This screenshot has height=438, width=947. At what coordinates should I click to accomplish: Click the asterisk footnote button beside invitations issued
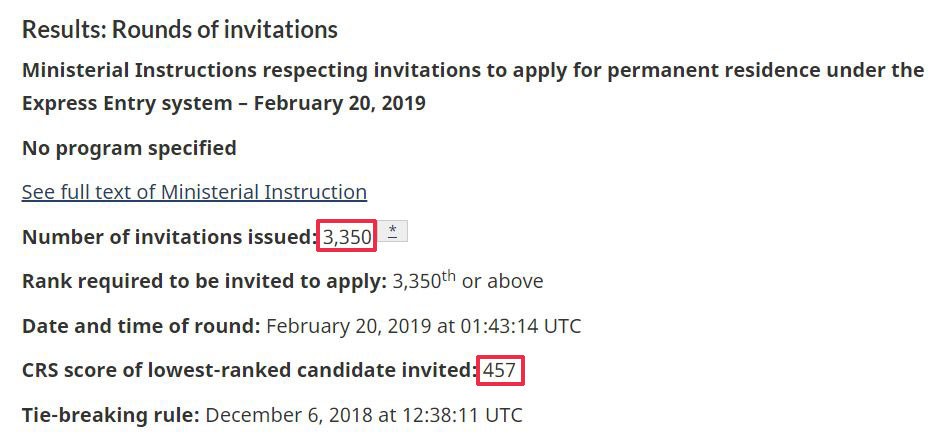point(393,232)
